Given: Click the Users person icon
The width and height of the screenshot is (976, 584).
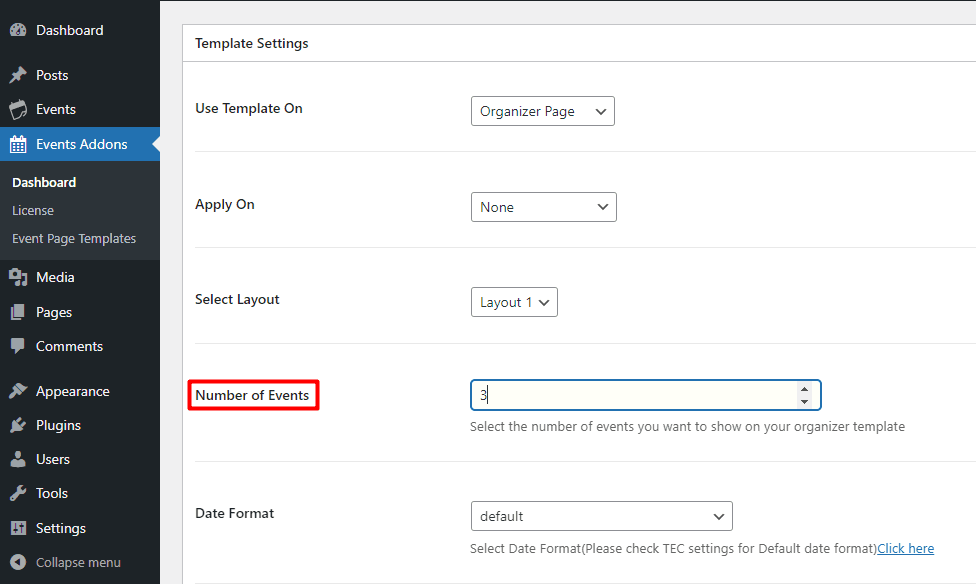Looking at the screenshot, I should pos(18,460).
